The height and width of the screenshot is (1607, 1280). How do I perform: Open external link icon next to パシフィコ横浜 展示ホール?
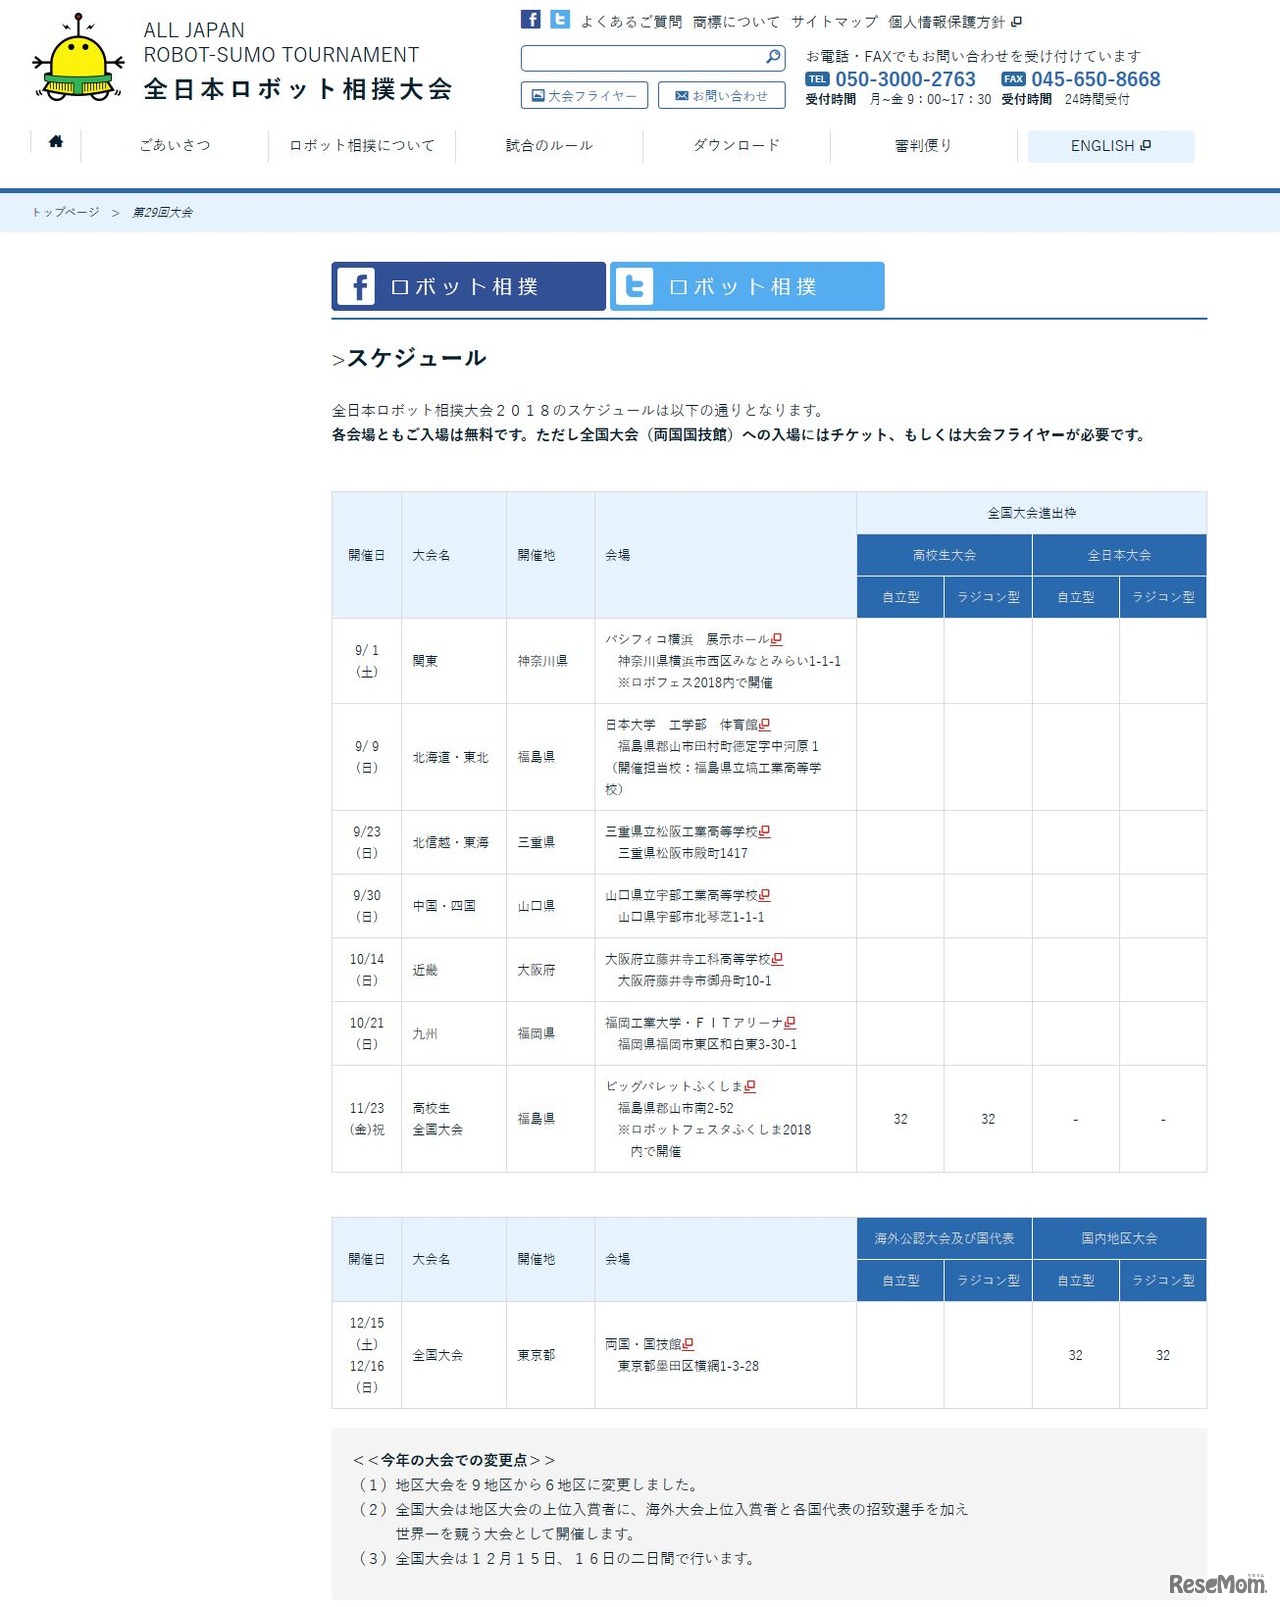point(777,639)
